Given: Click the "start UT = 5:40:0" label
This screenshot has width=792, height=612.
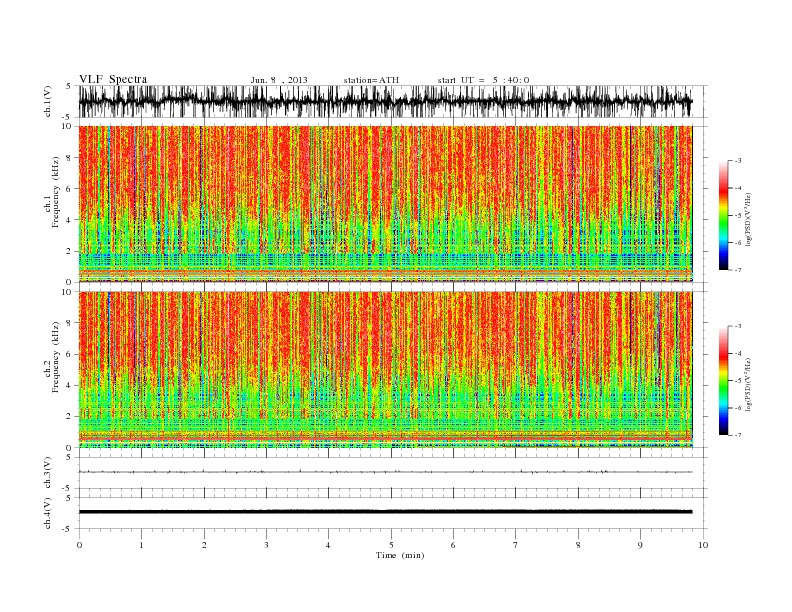Looking at the screenshot, I should coord(483,80).
